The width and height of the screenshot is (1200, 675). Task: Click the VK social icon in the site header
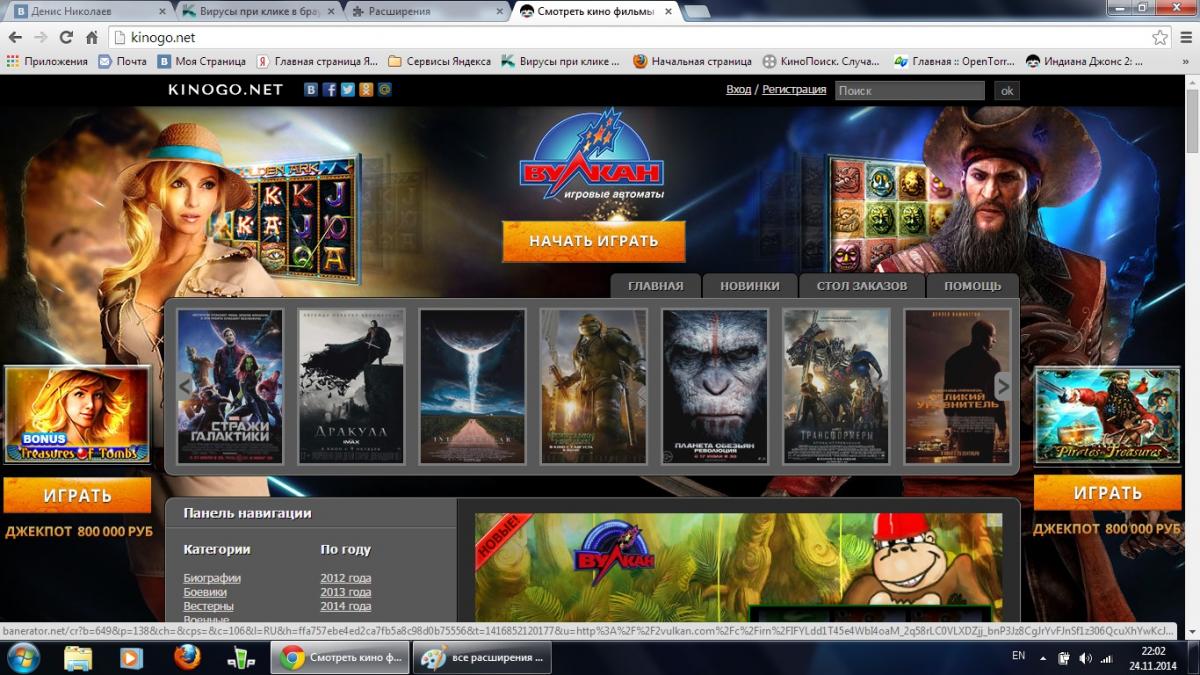pos(311,89)
